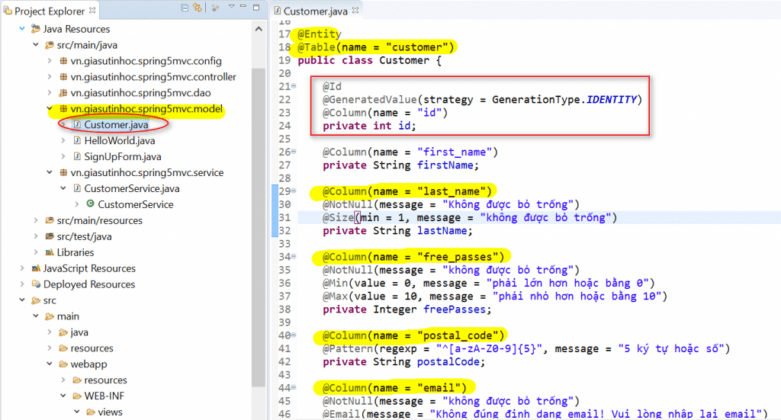The height and width of the screenshot is (420, 781).
Task: Fold the free_passes column block at line 34
Action: pyautogui.click(x=292, y=256)
